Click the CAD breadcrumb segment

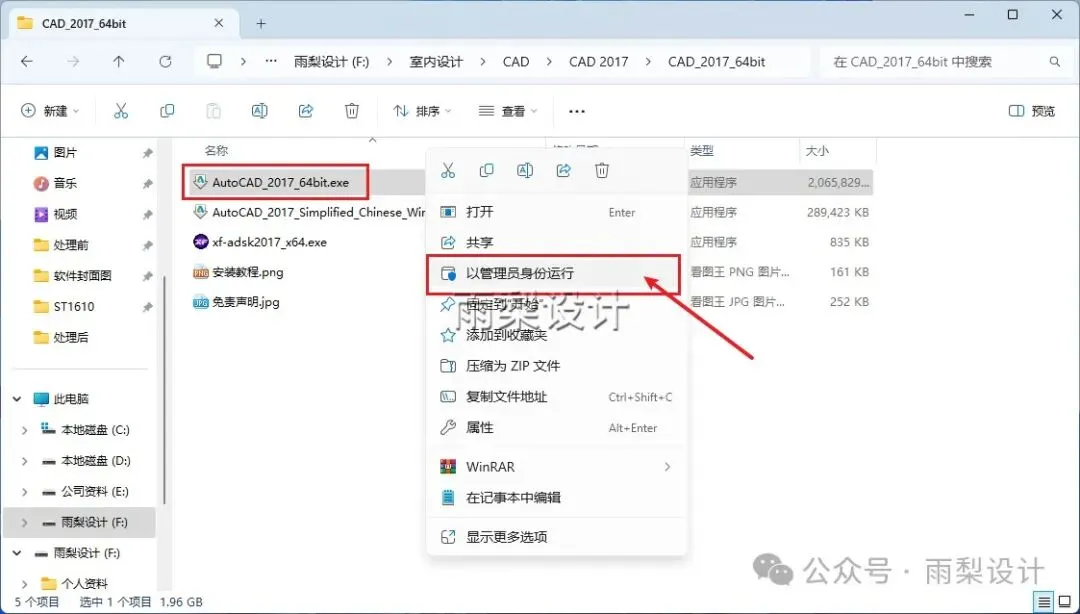click(516, 61)
